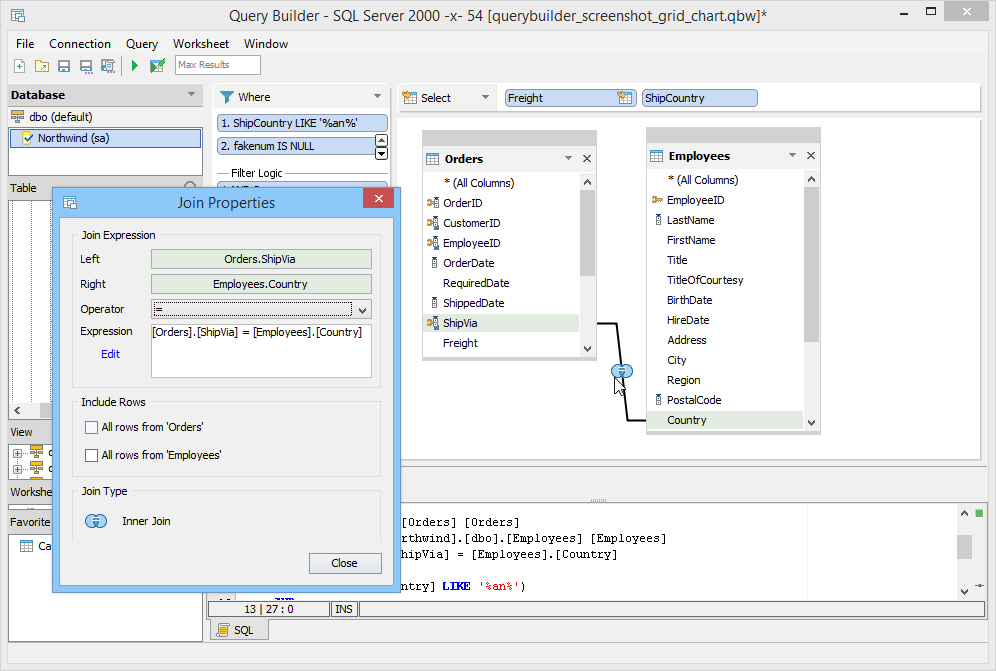Open the Select clause dropdown arrow
The image size is (996, 671).
coord(485,98)
